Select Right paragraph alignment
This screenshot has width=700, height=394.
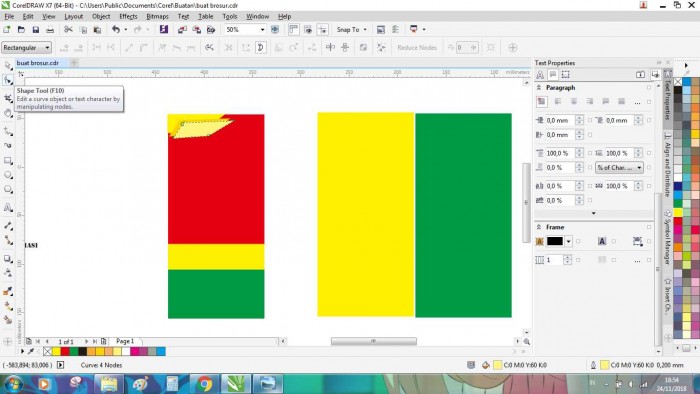click(x=590, y=102)
